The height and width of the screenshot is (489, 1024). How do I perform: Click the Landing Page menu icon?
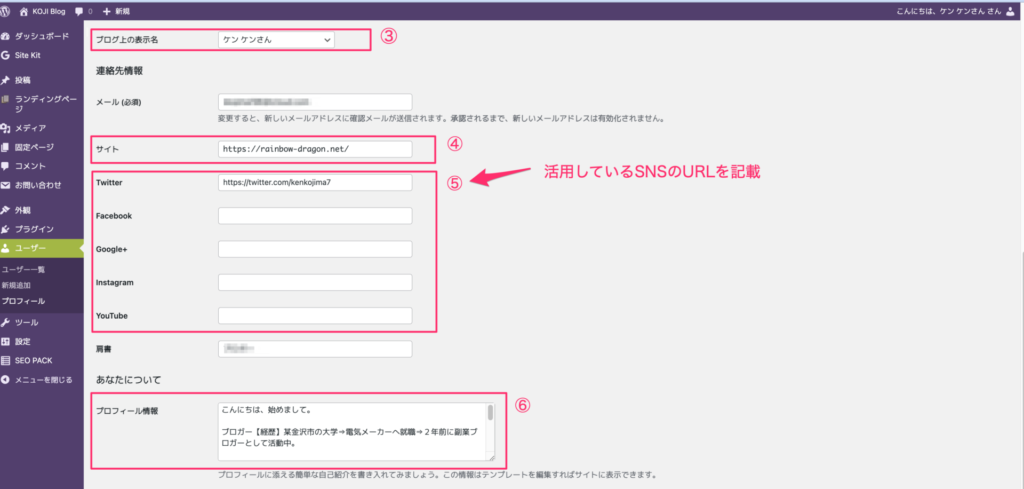click(x=5, y=99)
